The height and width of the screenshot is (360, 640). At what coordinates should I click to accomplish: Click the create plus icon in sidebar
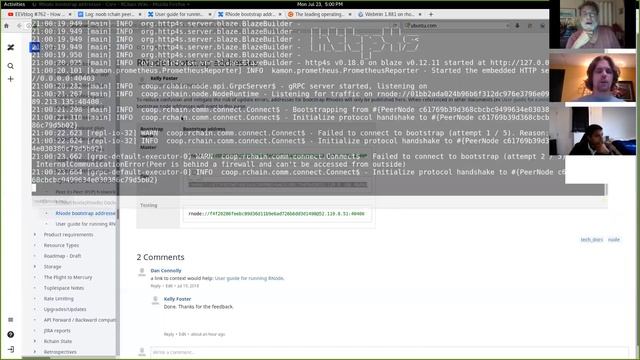11,79
